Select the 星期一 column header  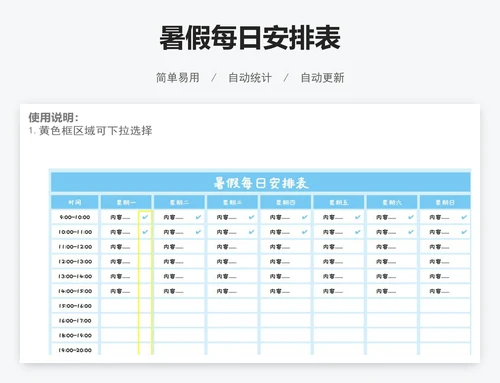126,202
